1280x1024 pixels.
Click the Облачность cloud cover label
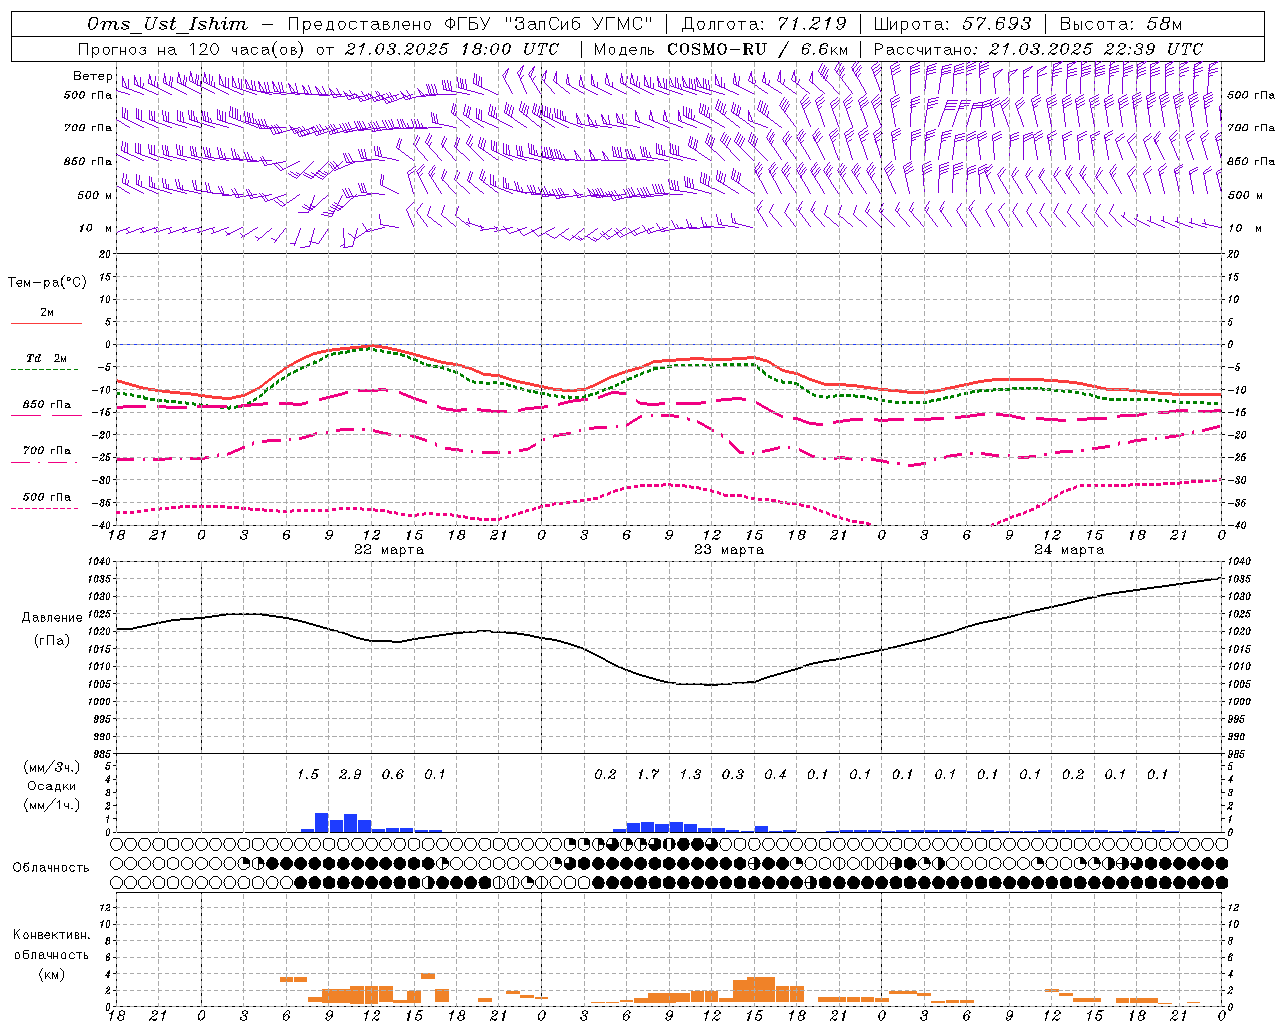[x=50, y=868]
